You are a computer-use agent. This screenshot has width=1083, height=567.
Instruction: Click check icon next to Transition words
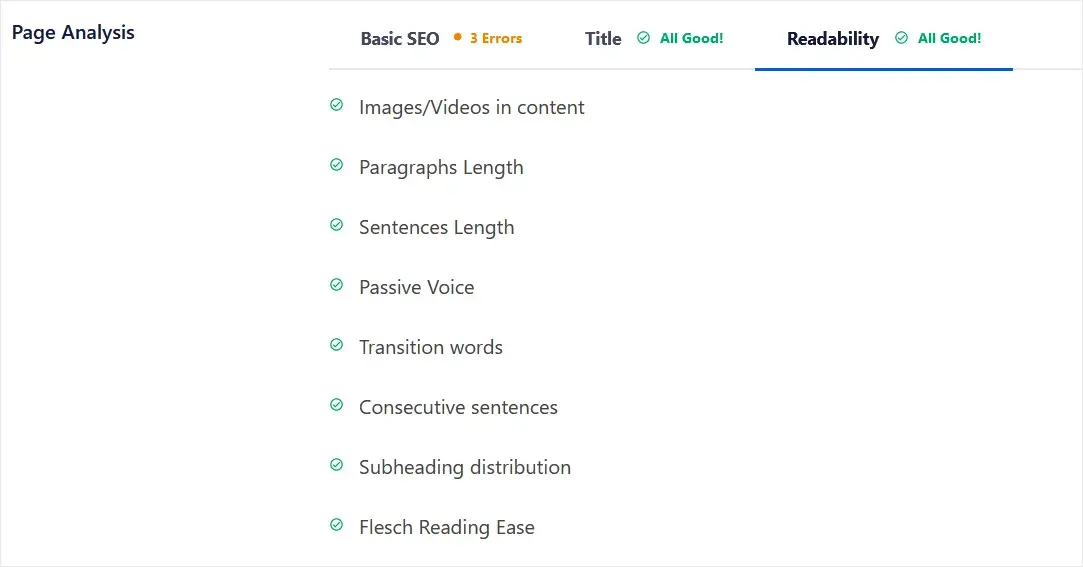click(x=336, y=345)
